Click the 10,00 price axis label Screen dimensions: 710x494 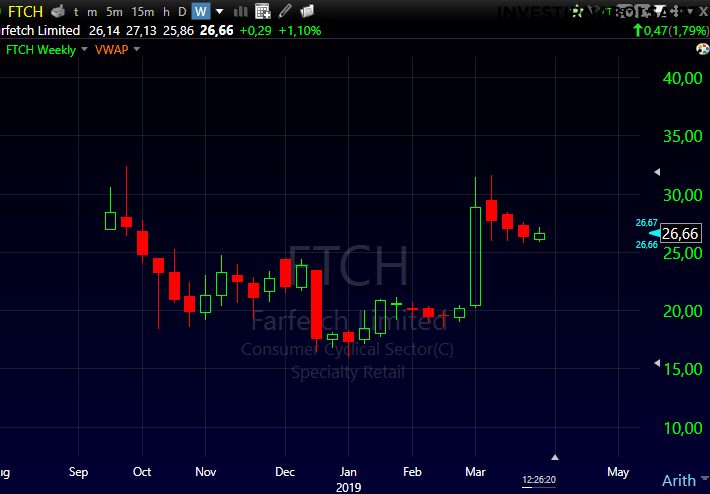click(x=682, y=428)
